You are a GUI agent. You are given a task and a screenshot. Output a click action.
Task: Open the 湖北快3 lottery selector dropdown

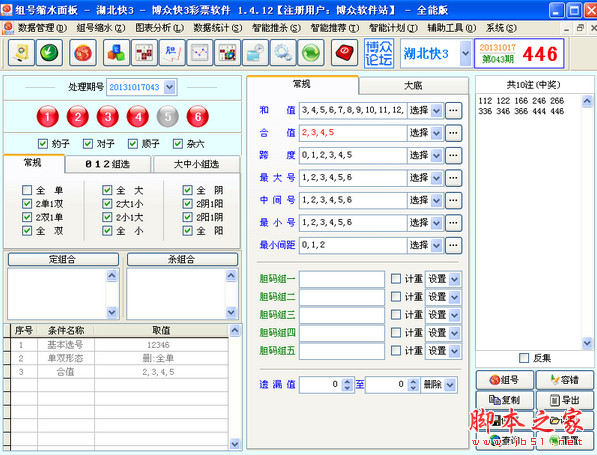click(465, 53)
